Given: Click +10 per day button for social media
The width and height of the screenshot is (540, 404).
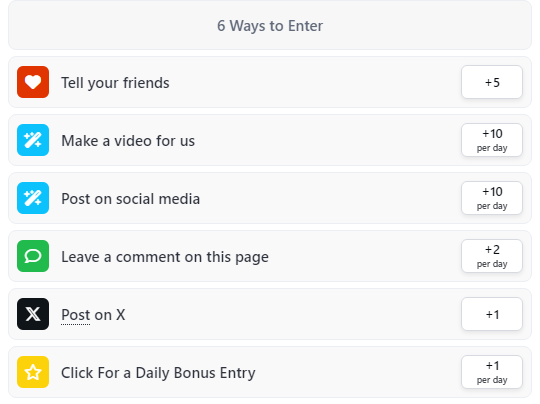Looking at the screenshot, I should [x=492, y=198].
